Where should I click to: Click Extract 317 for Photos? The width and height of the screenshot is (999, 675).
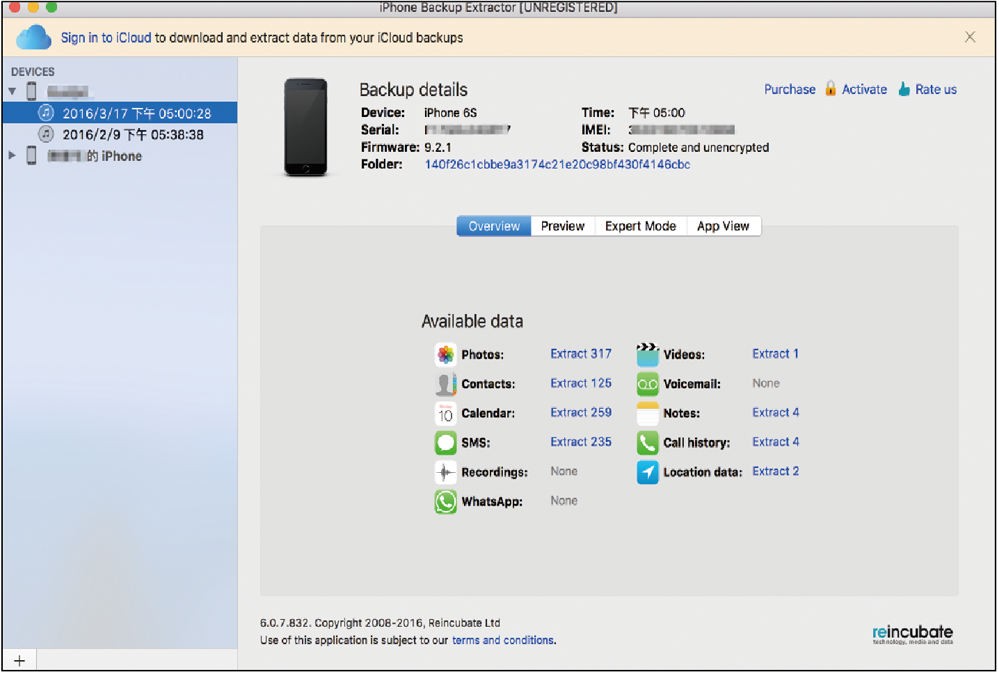[x=580, y=354]
